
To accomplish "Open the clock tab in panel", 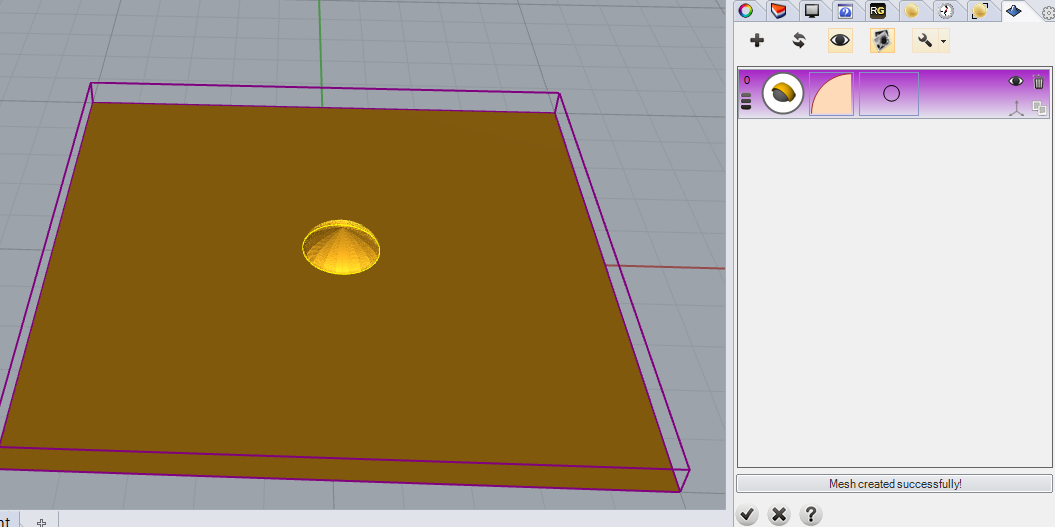I will 946,11.
